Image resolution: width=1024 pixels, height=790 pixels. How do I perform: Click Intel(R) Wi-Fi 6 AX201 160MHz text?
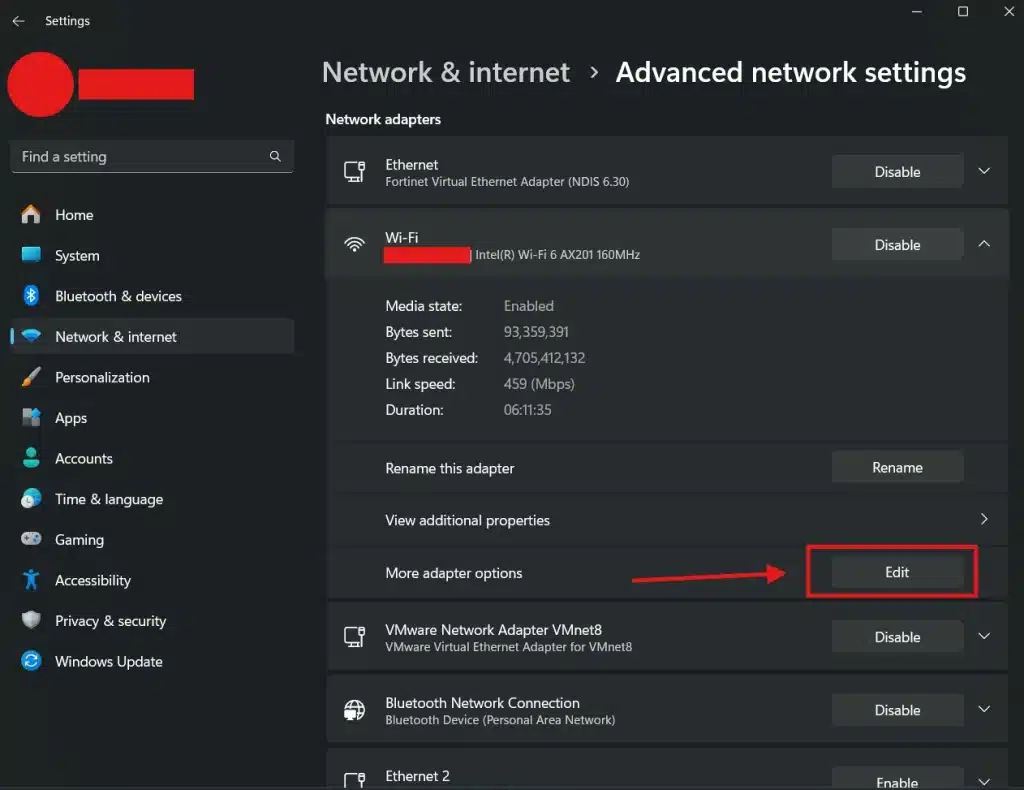[558, 255]
